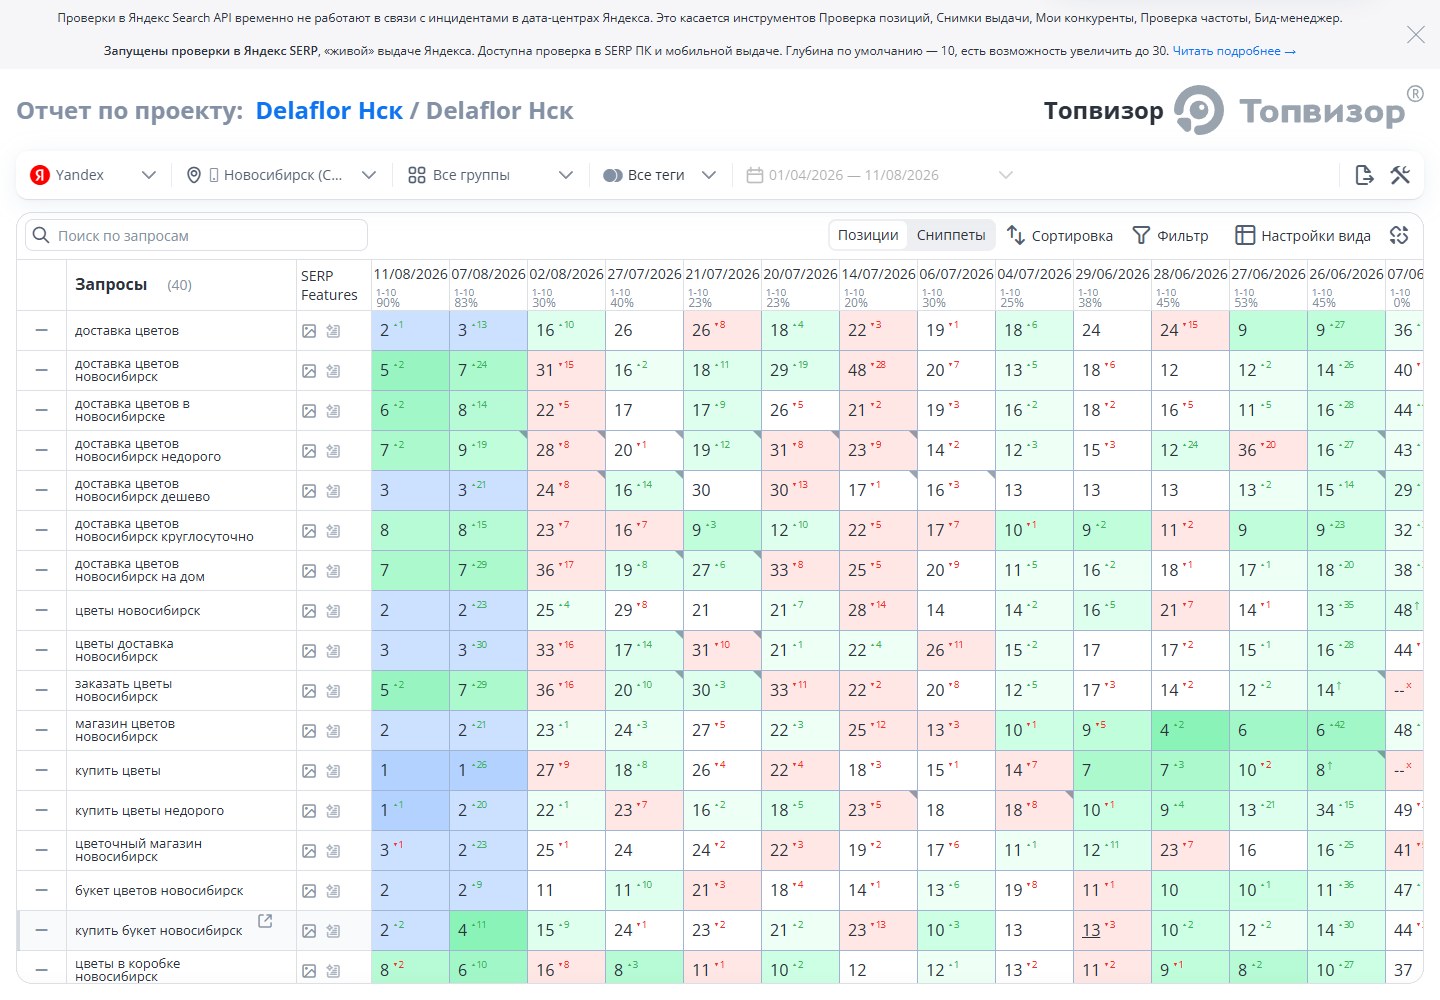Close the Yandex API notification banner
The image size is (1440, 1000).
click(1415, 35)
